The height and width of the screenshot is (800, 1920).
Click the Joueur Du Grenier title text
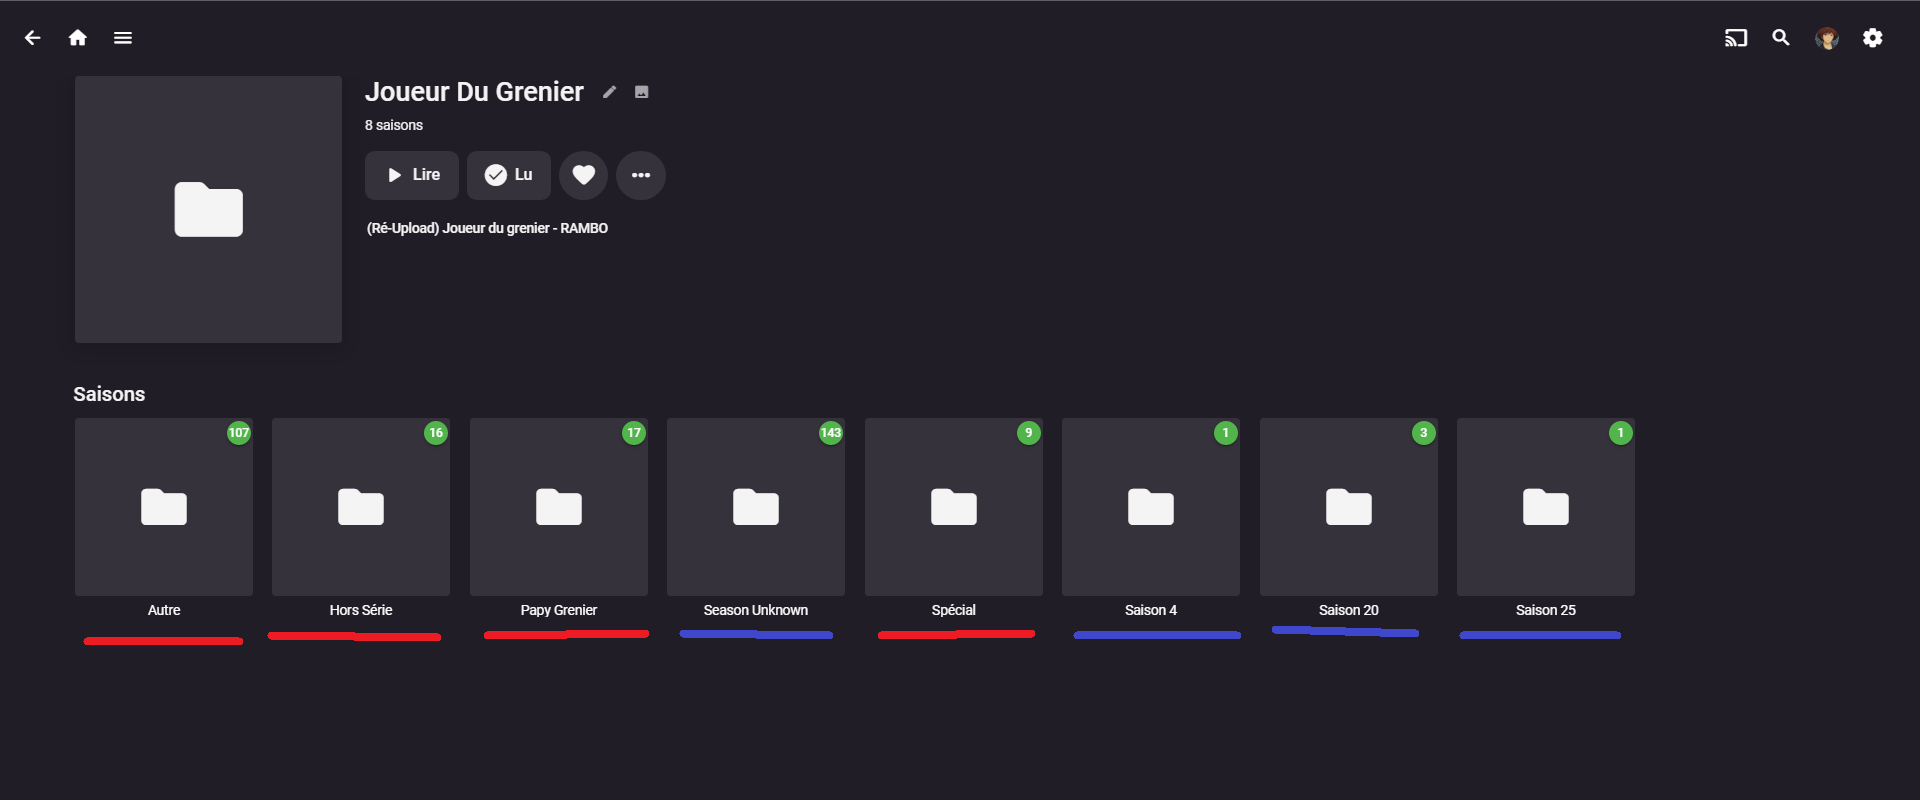474,92
